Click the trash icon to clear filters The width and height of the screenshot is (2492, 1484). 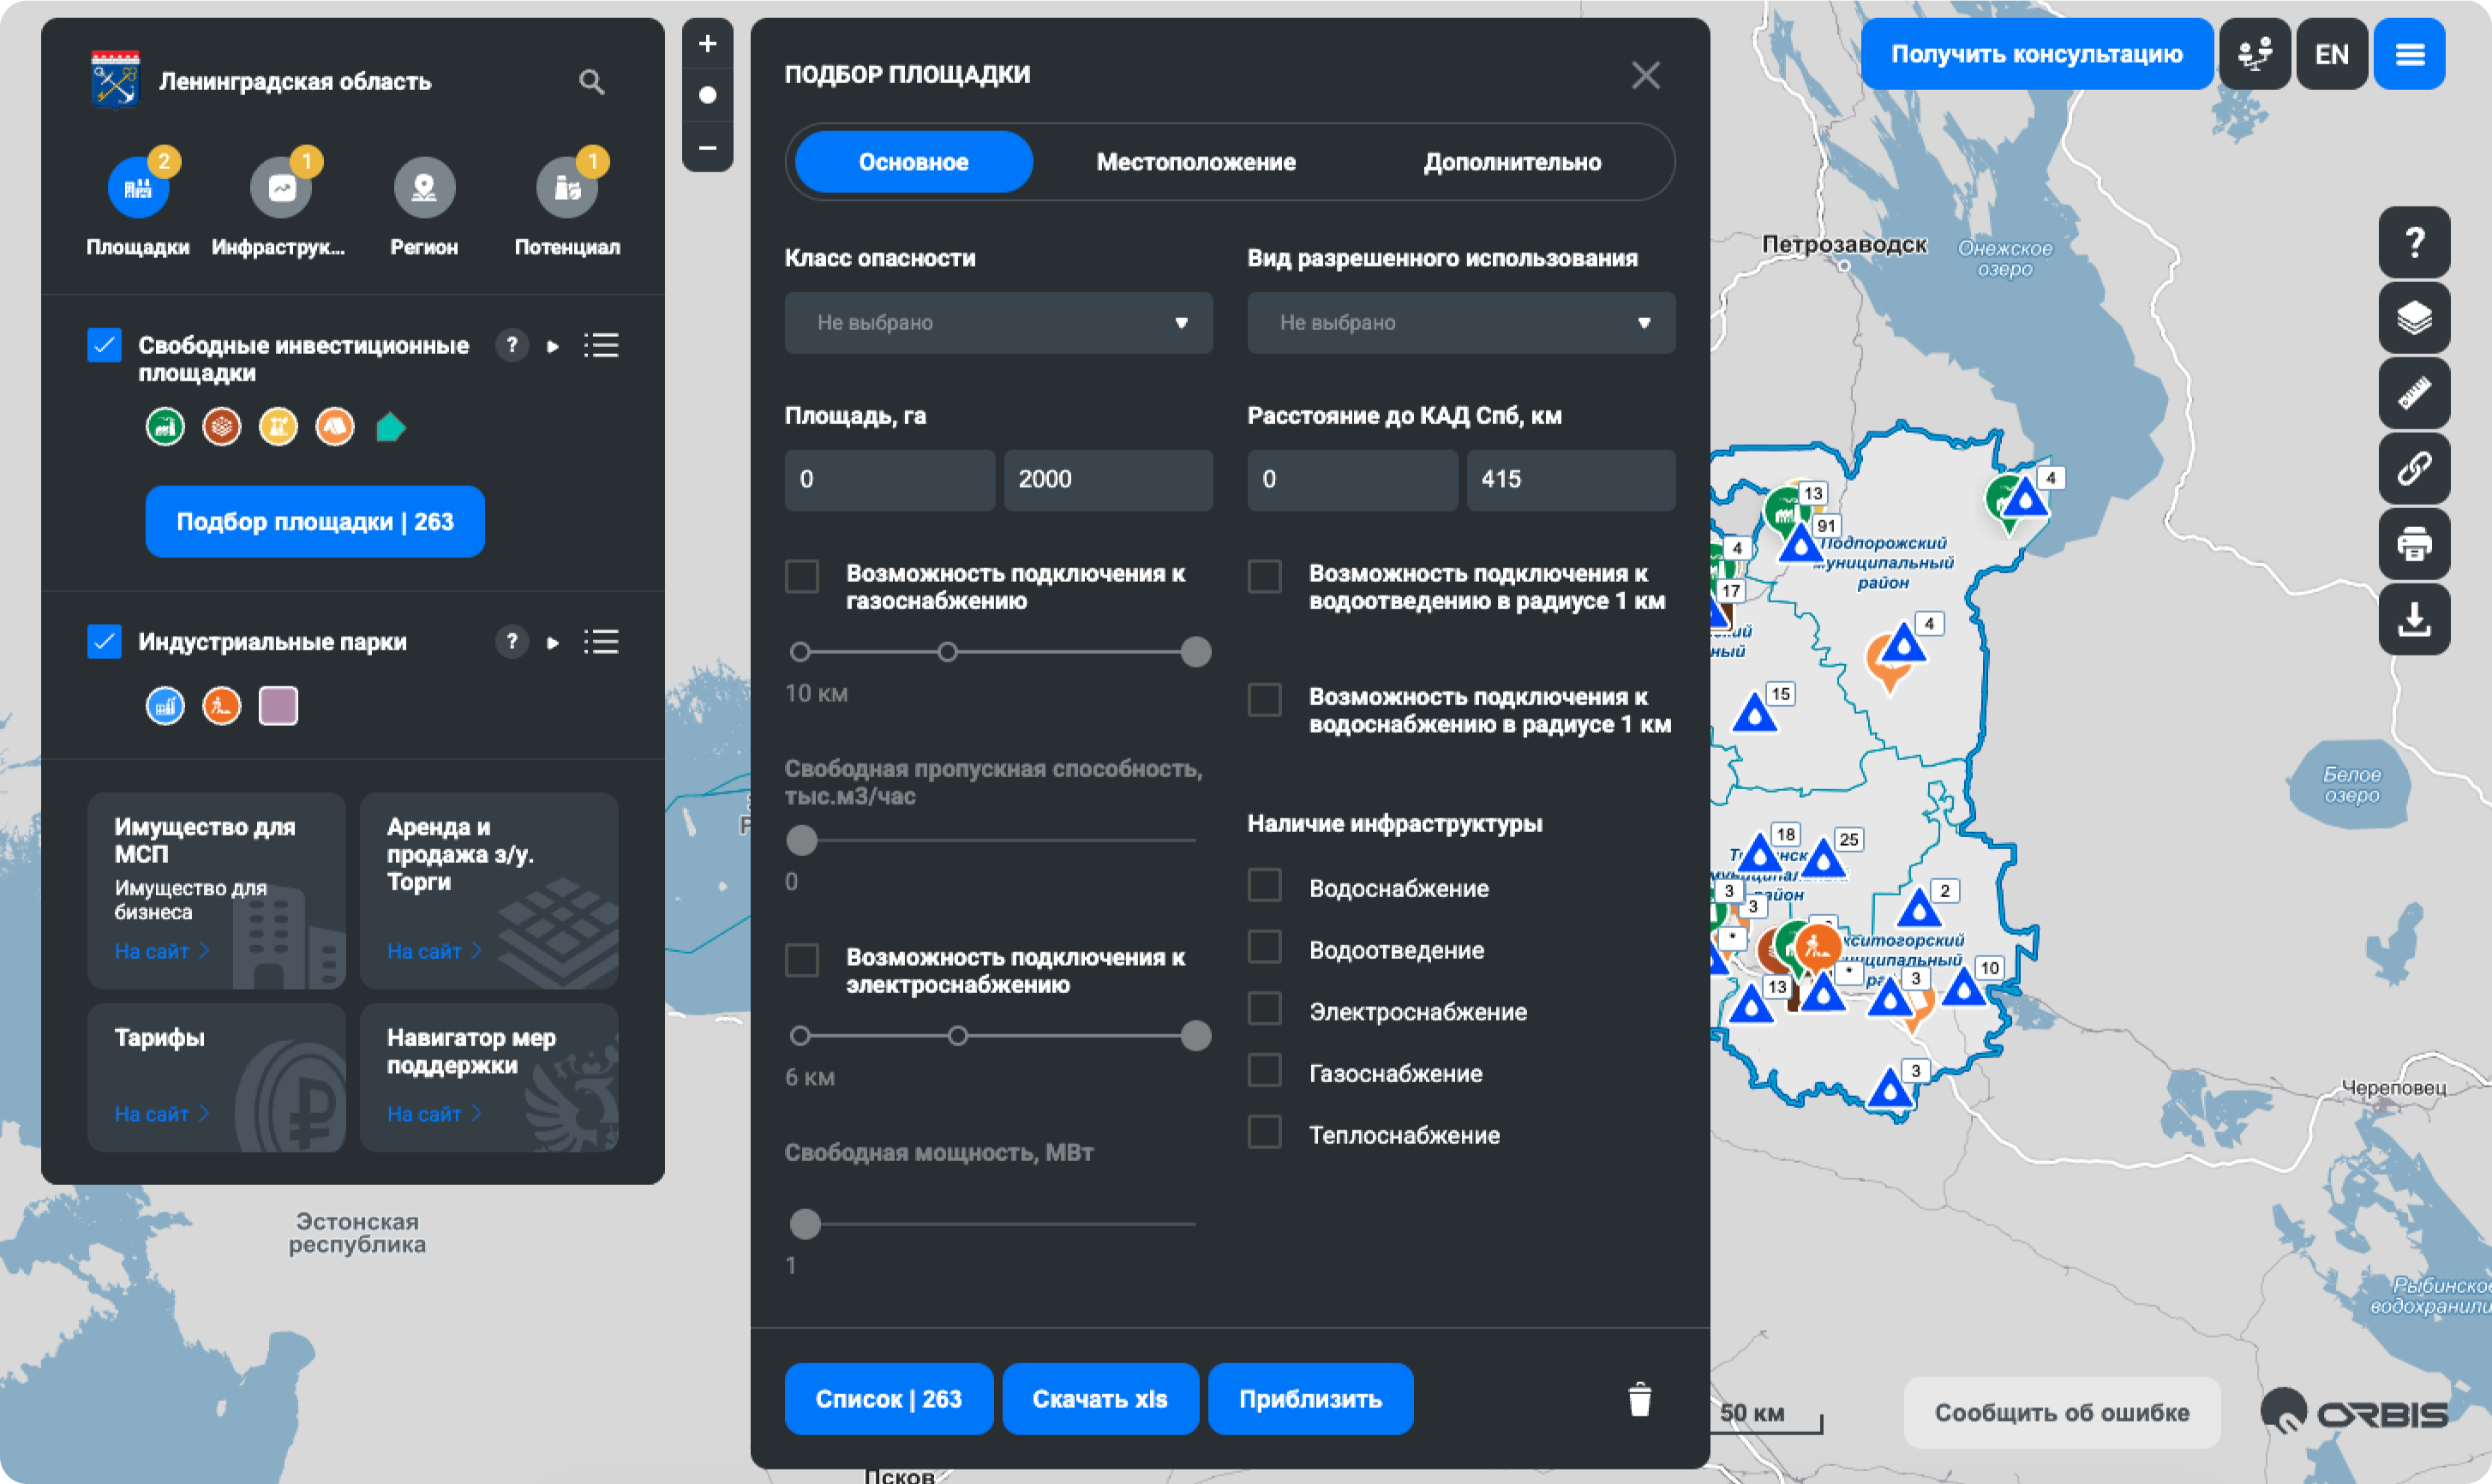[1639, 1399]
